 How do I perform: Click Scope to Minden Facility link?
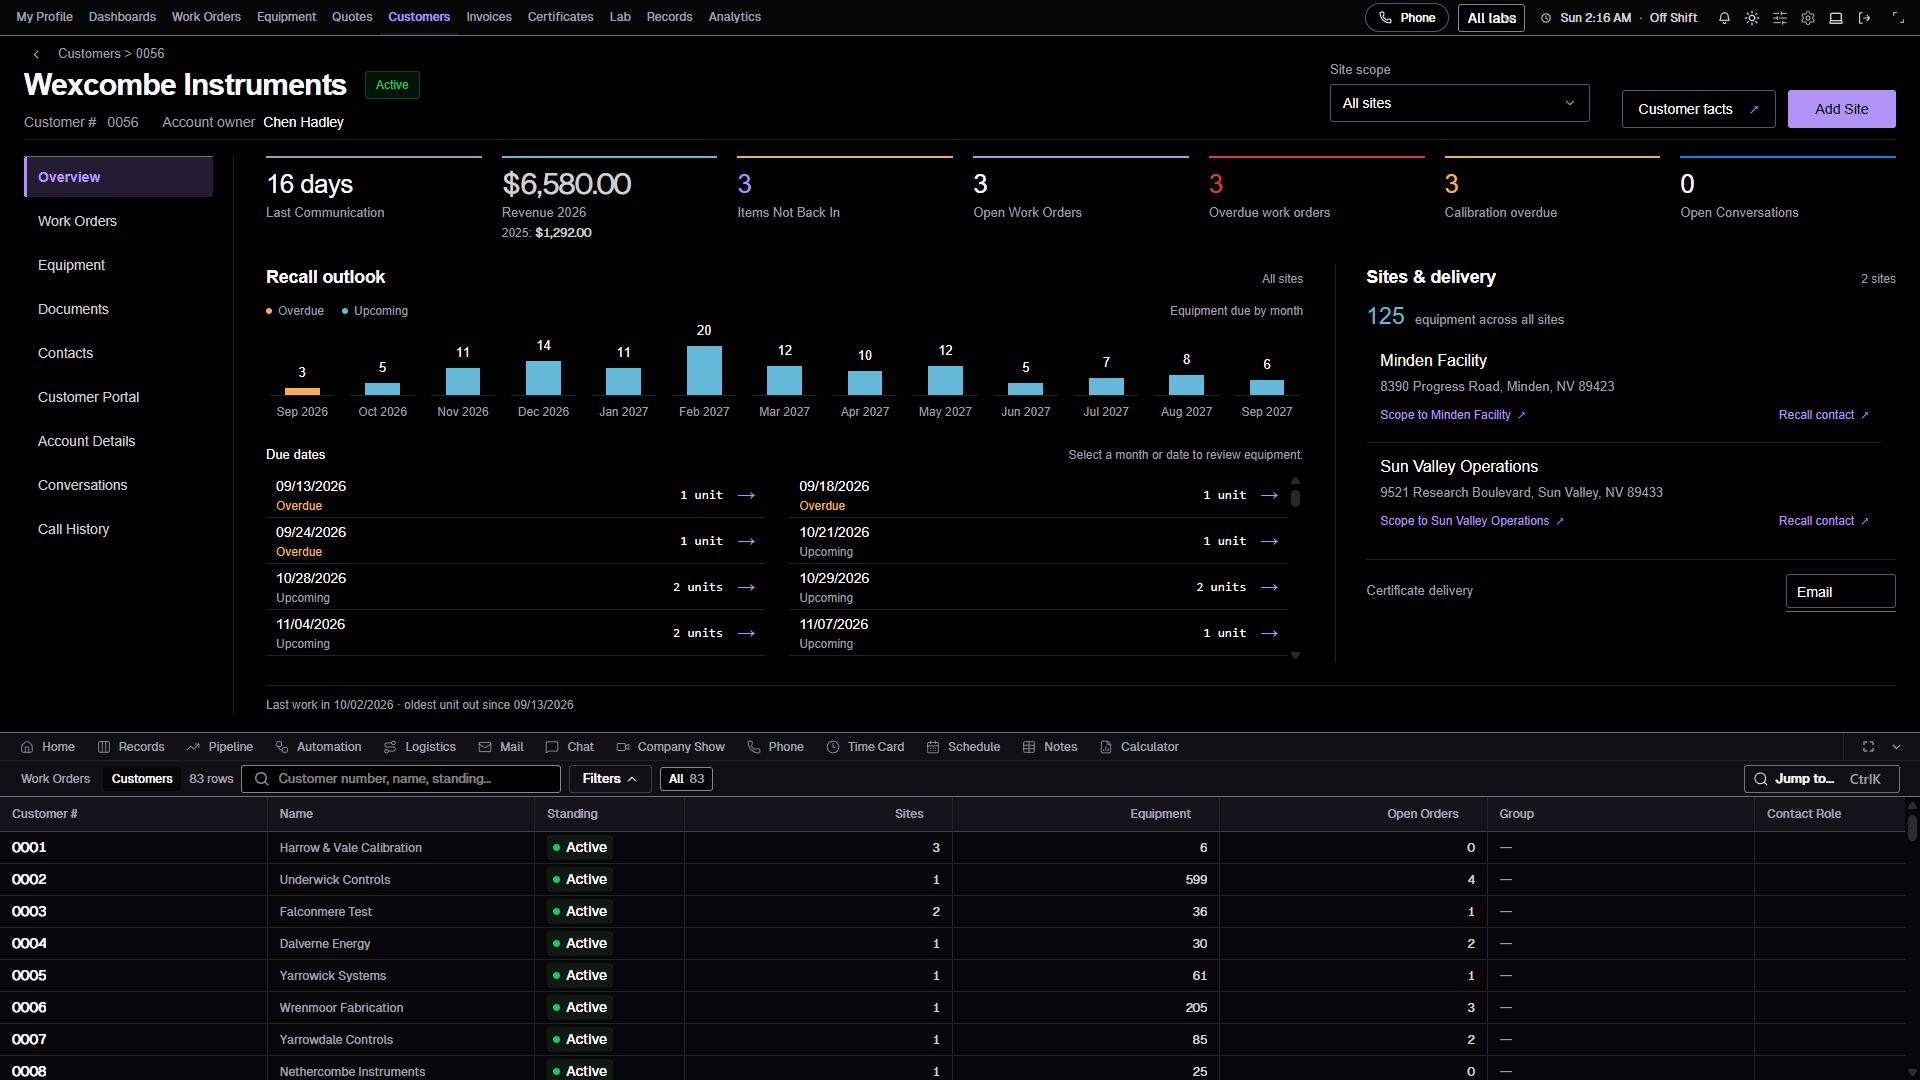pos(1452,415)
